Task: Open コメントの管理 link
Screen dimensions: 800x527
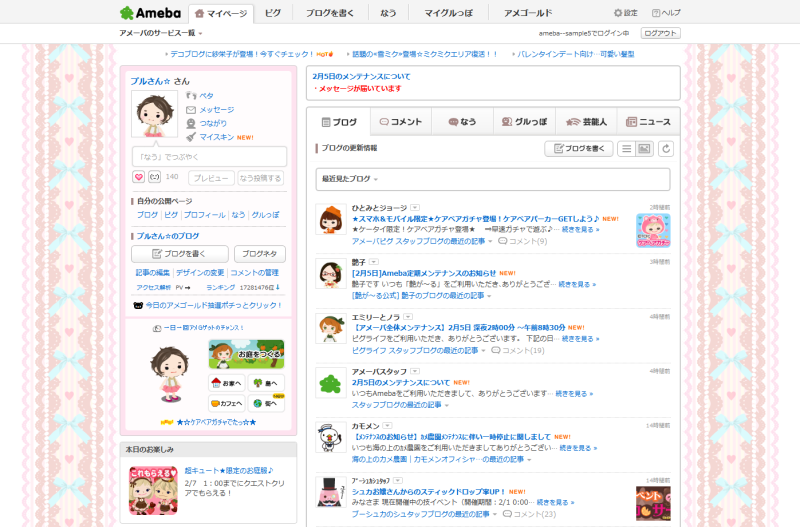Action: 255,272
